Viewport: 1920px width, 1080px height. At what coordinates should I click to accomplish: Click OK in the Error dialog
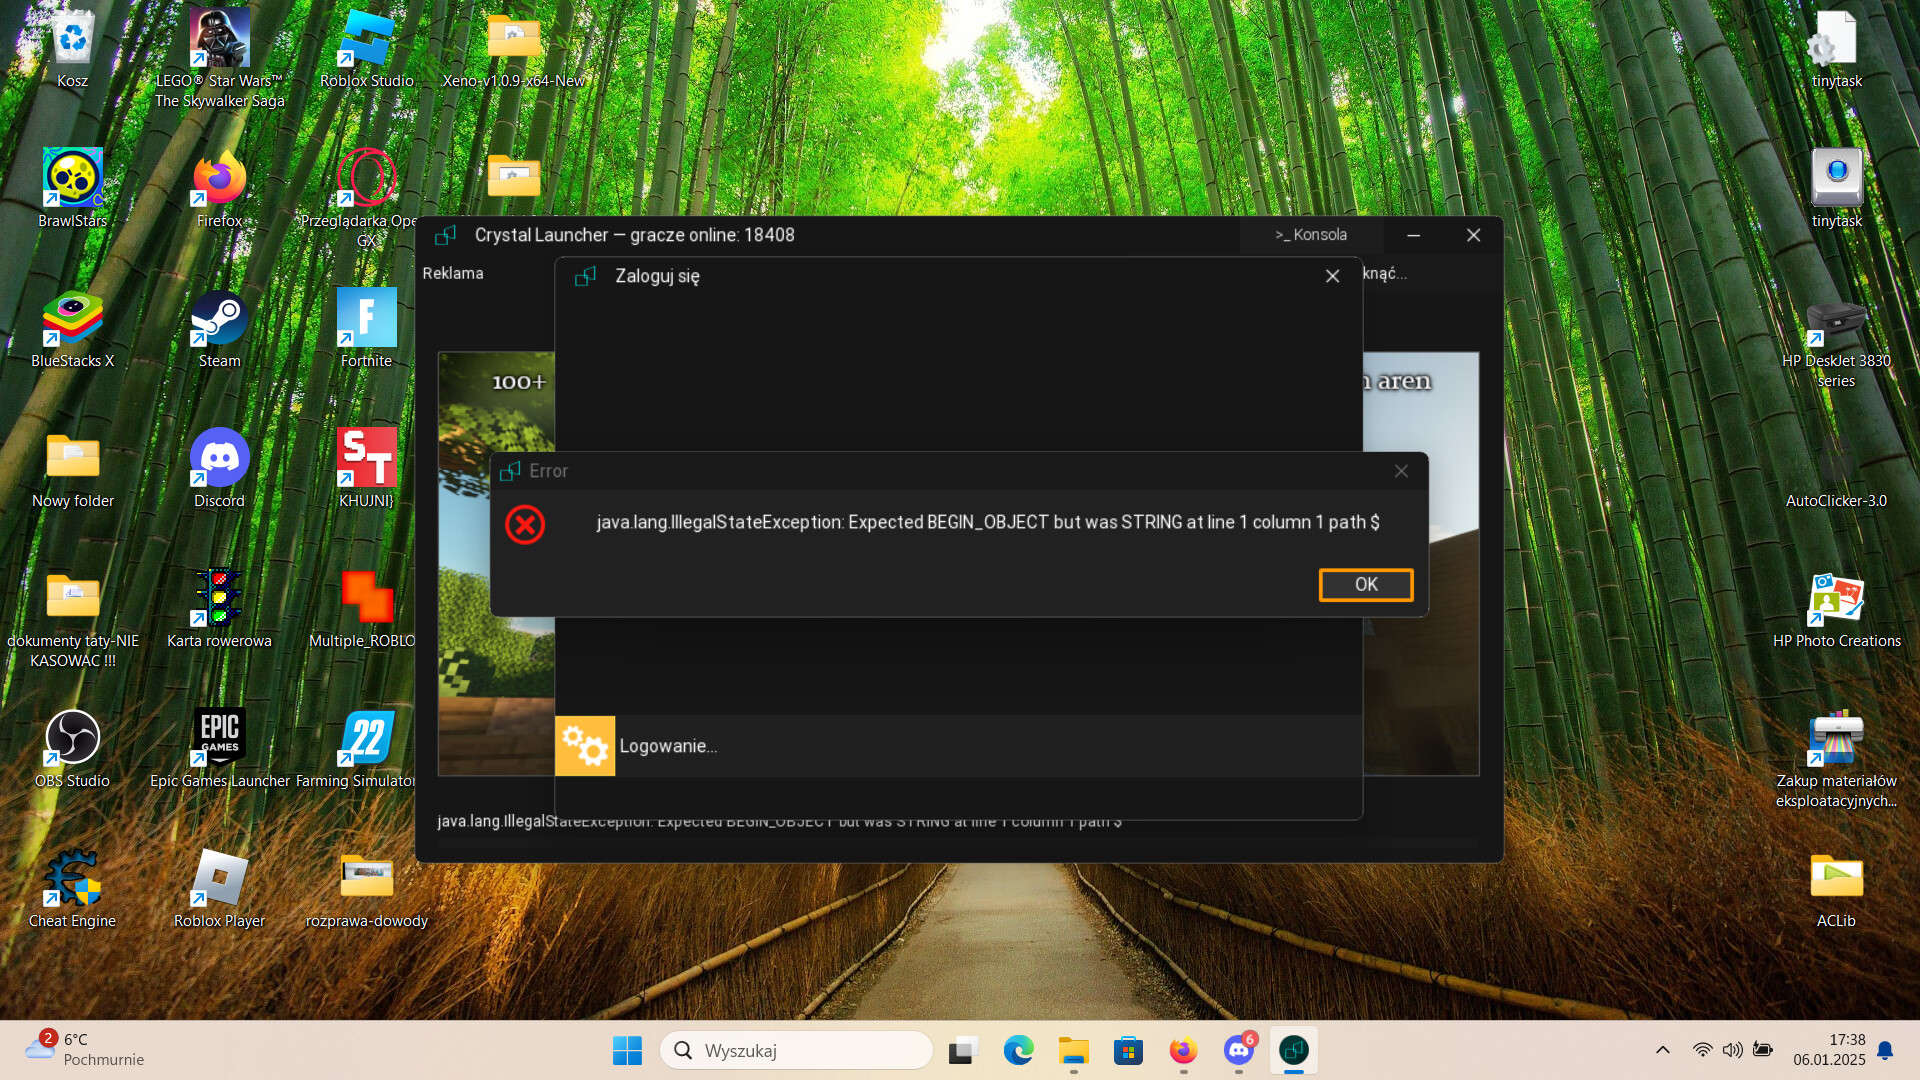1365,585
